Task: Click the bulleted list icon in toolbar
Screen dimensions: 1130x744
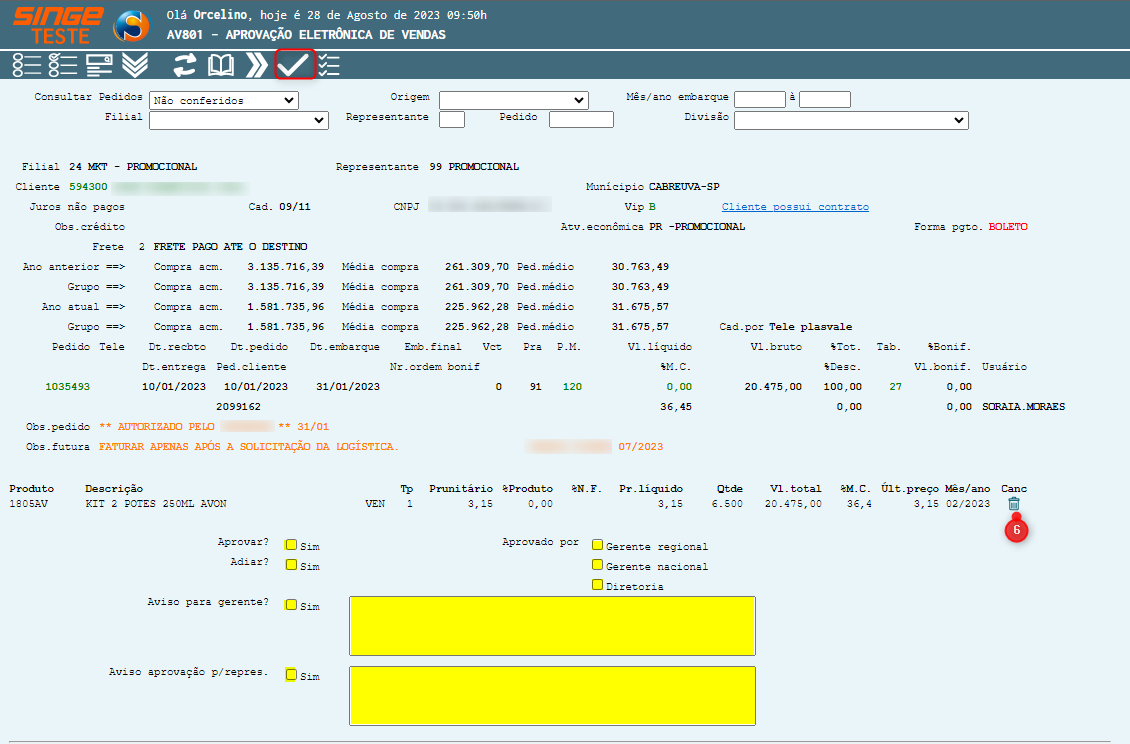Action: point(27,65)
